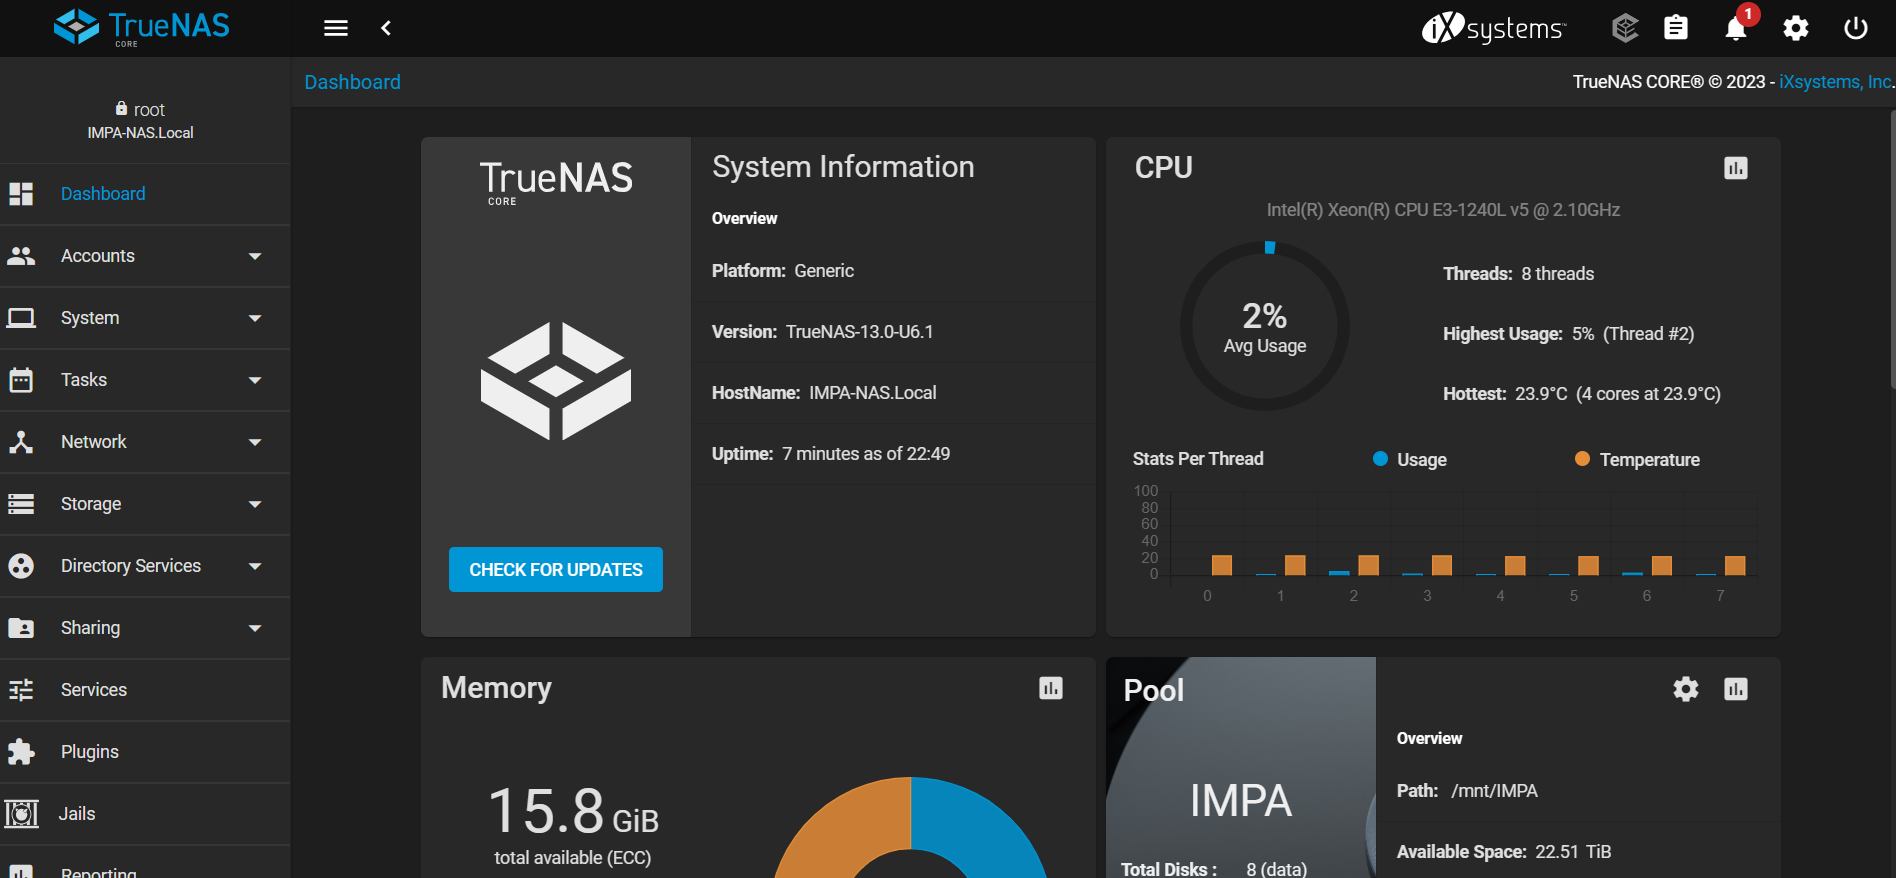Viewport: 1896px width, 878px height.
Task: Open Pool reports chart icon
Action: pos(1736,689)
